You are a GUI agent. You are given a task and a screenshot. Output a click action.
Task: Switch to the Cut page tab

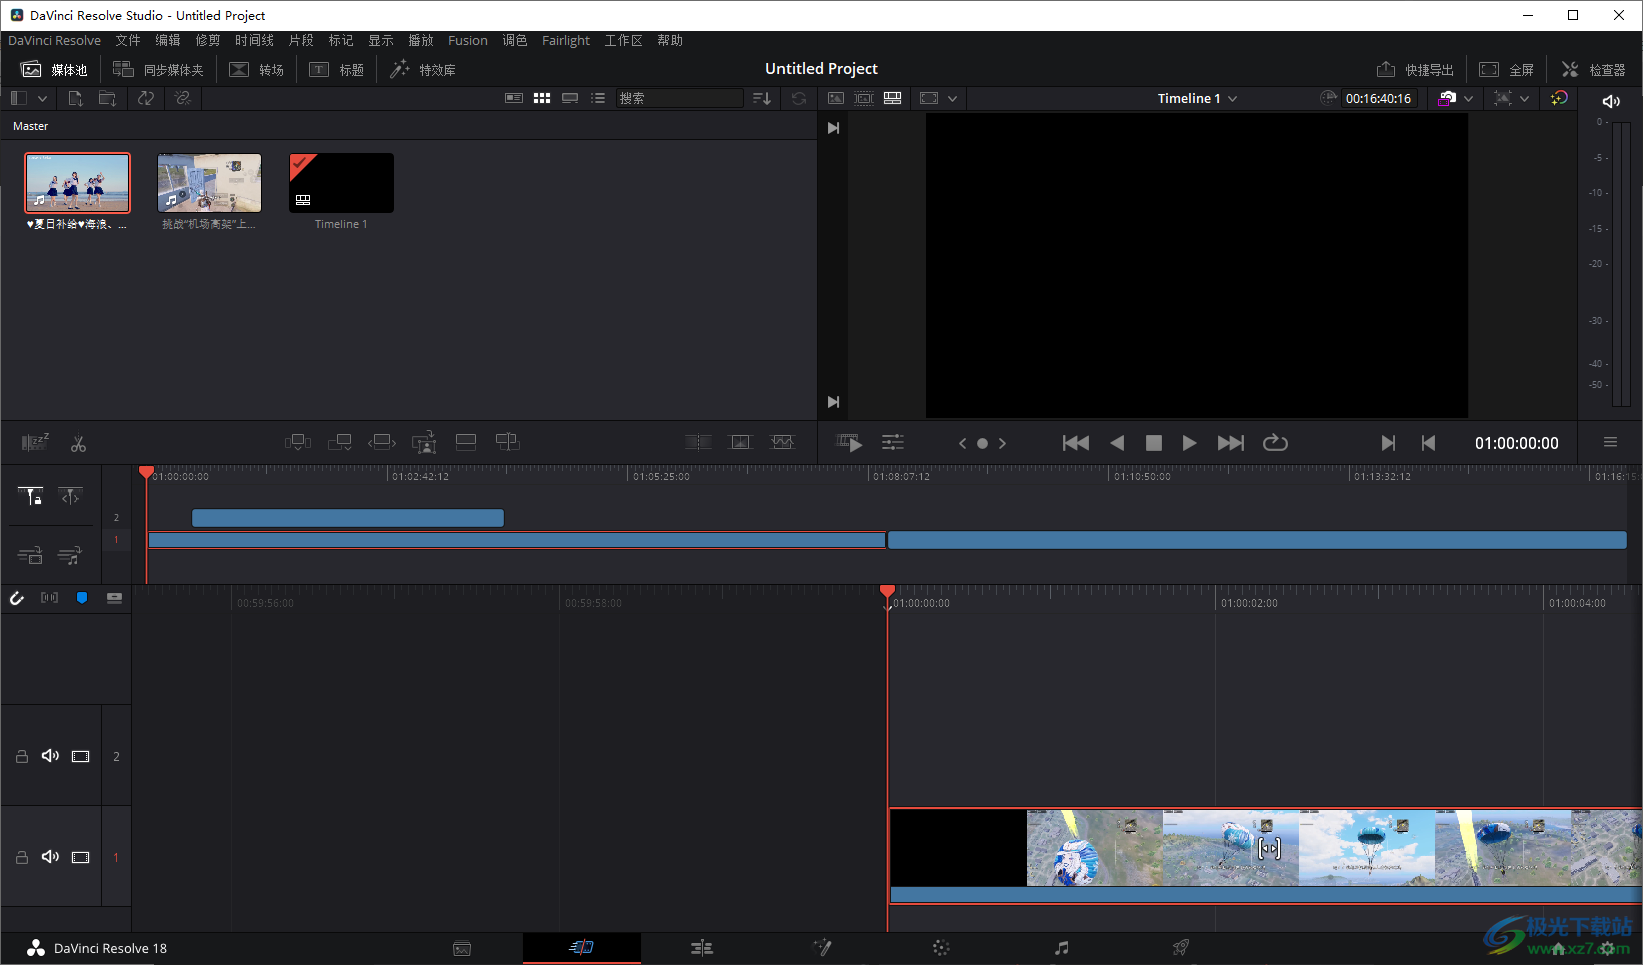tap(582, 947)
